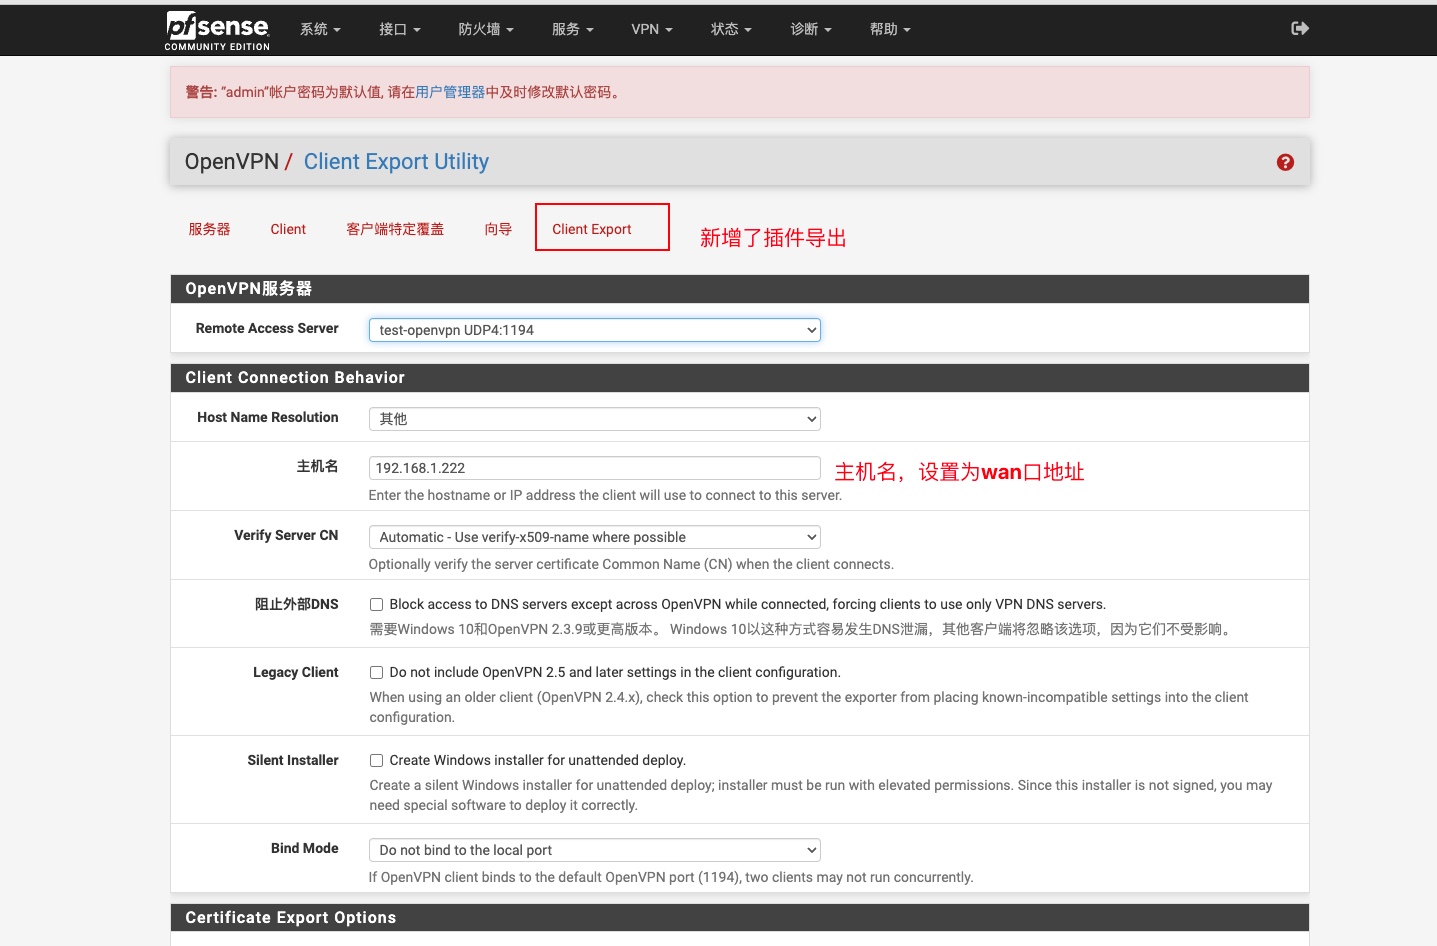Follow the 用户管理器 link in warning
Screen dimensions: 1437x946
coord(450,92)
